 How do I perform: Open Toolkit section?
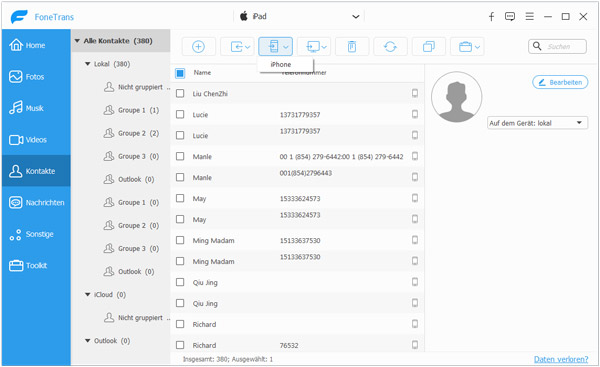36,266
